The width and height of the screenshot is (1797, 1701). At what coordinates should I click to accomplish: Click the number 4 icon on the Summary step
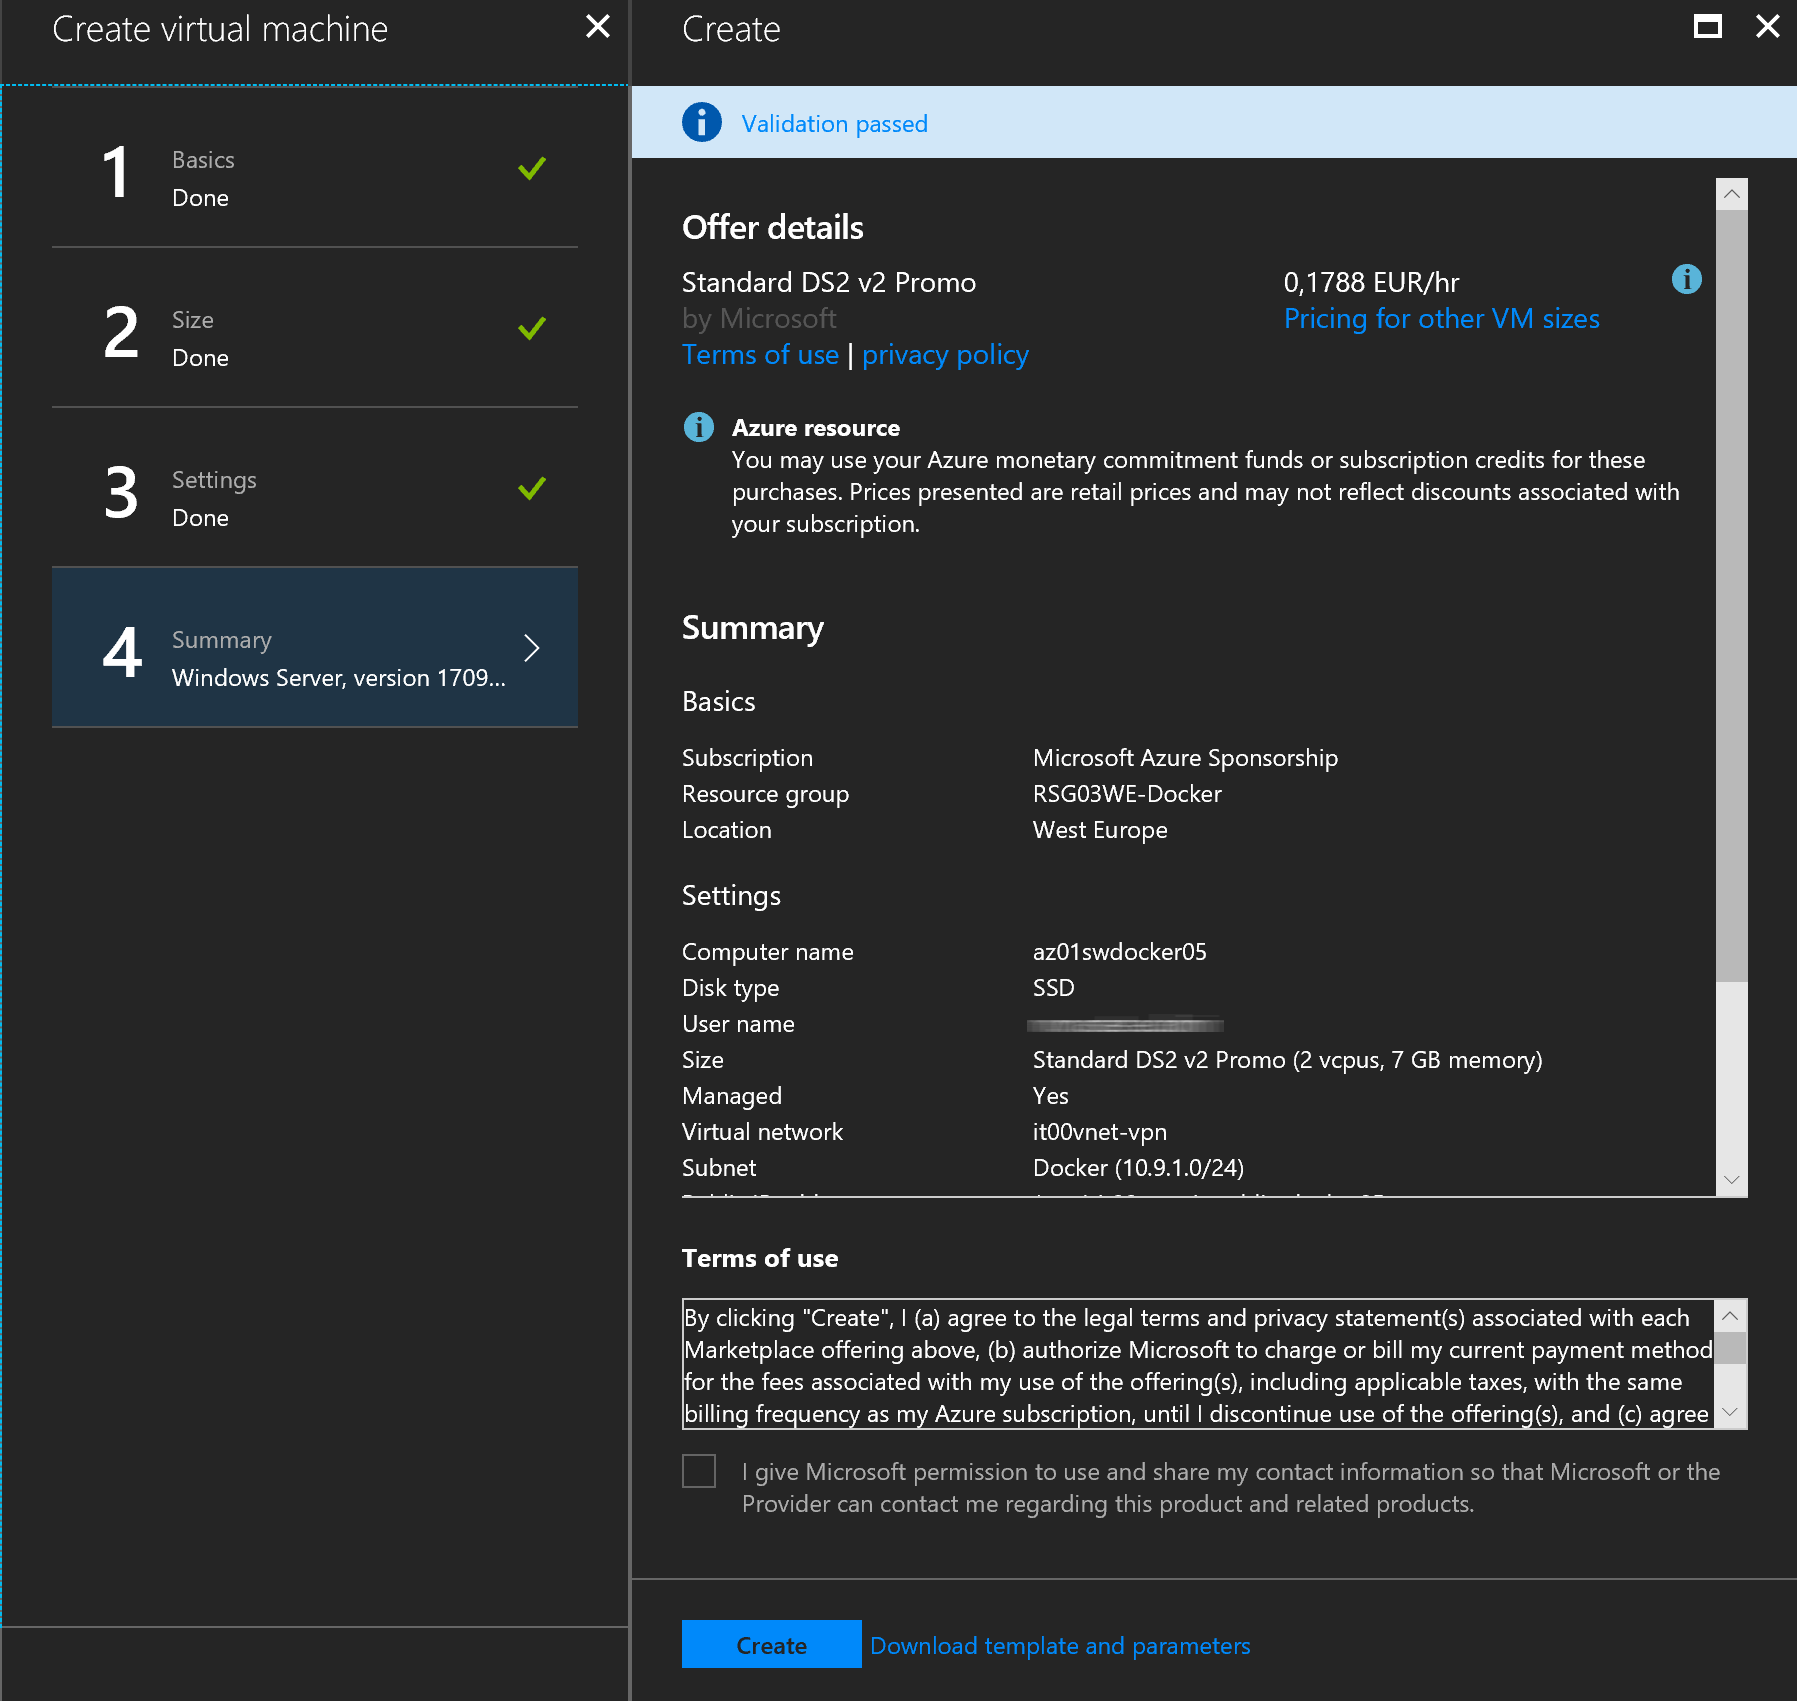point(122,650)
